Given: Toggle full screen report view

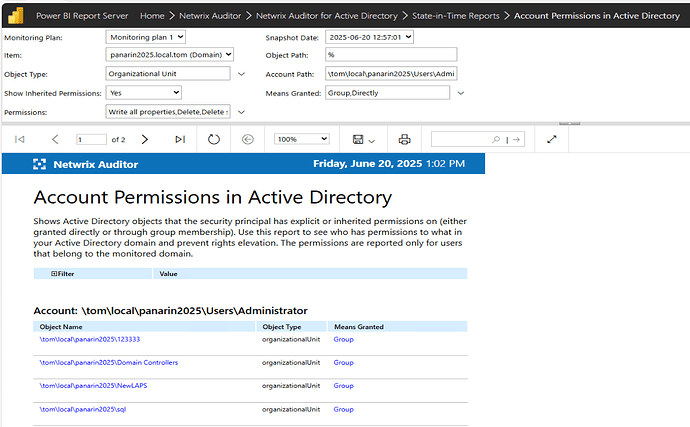Looking at the screenshot, I should tap(552, 140).
